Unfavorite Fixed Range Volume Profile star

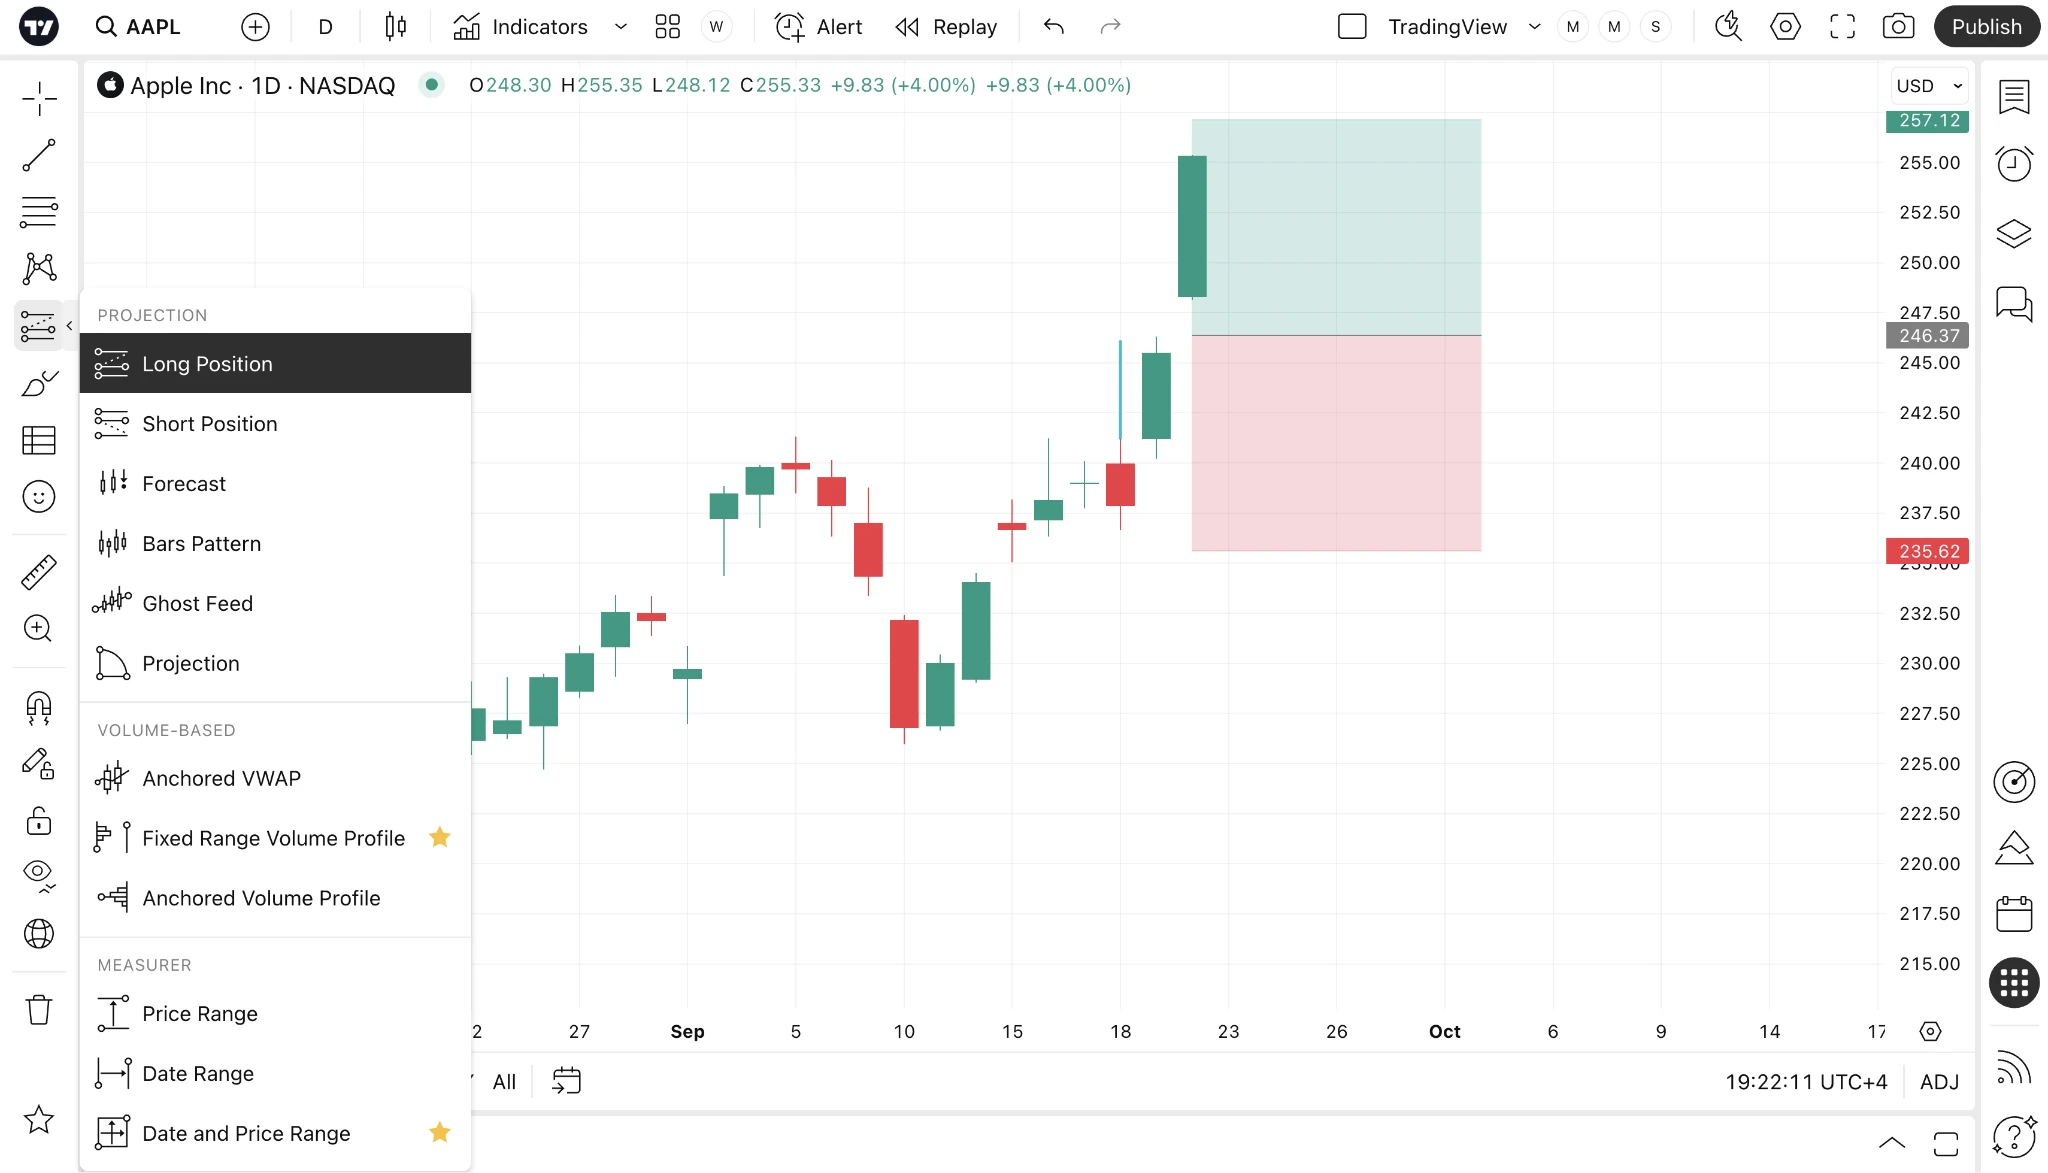coord(439,838)
